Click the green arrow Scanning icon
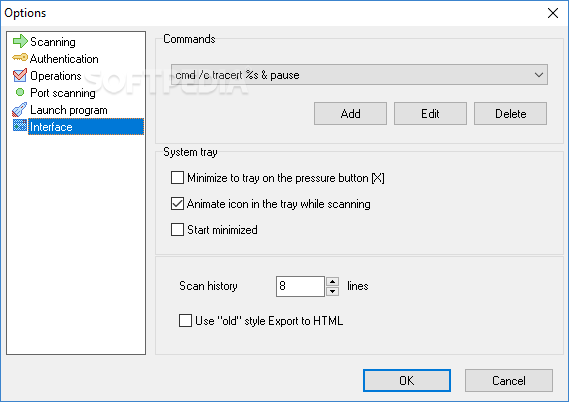Image resolution: width=569 pixels, height=402 pixels. (x=20, y=41)
